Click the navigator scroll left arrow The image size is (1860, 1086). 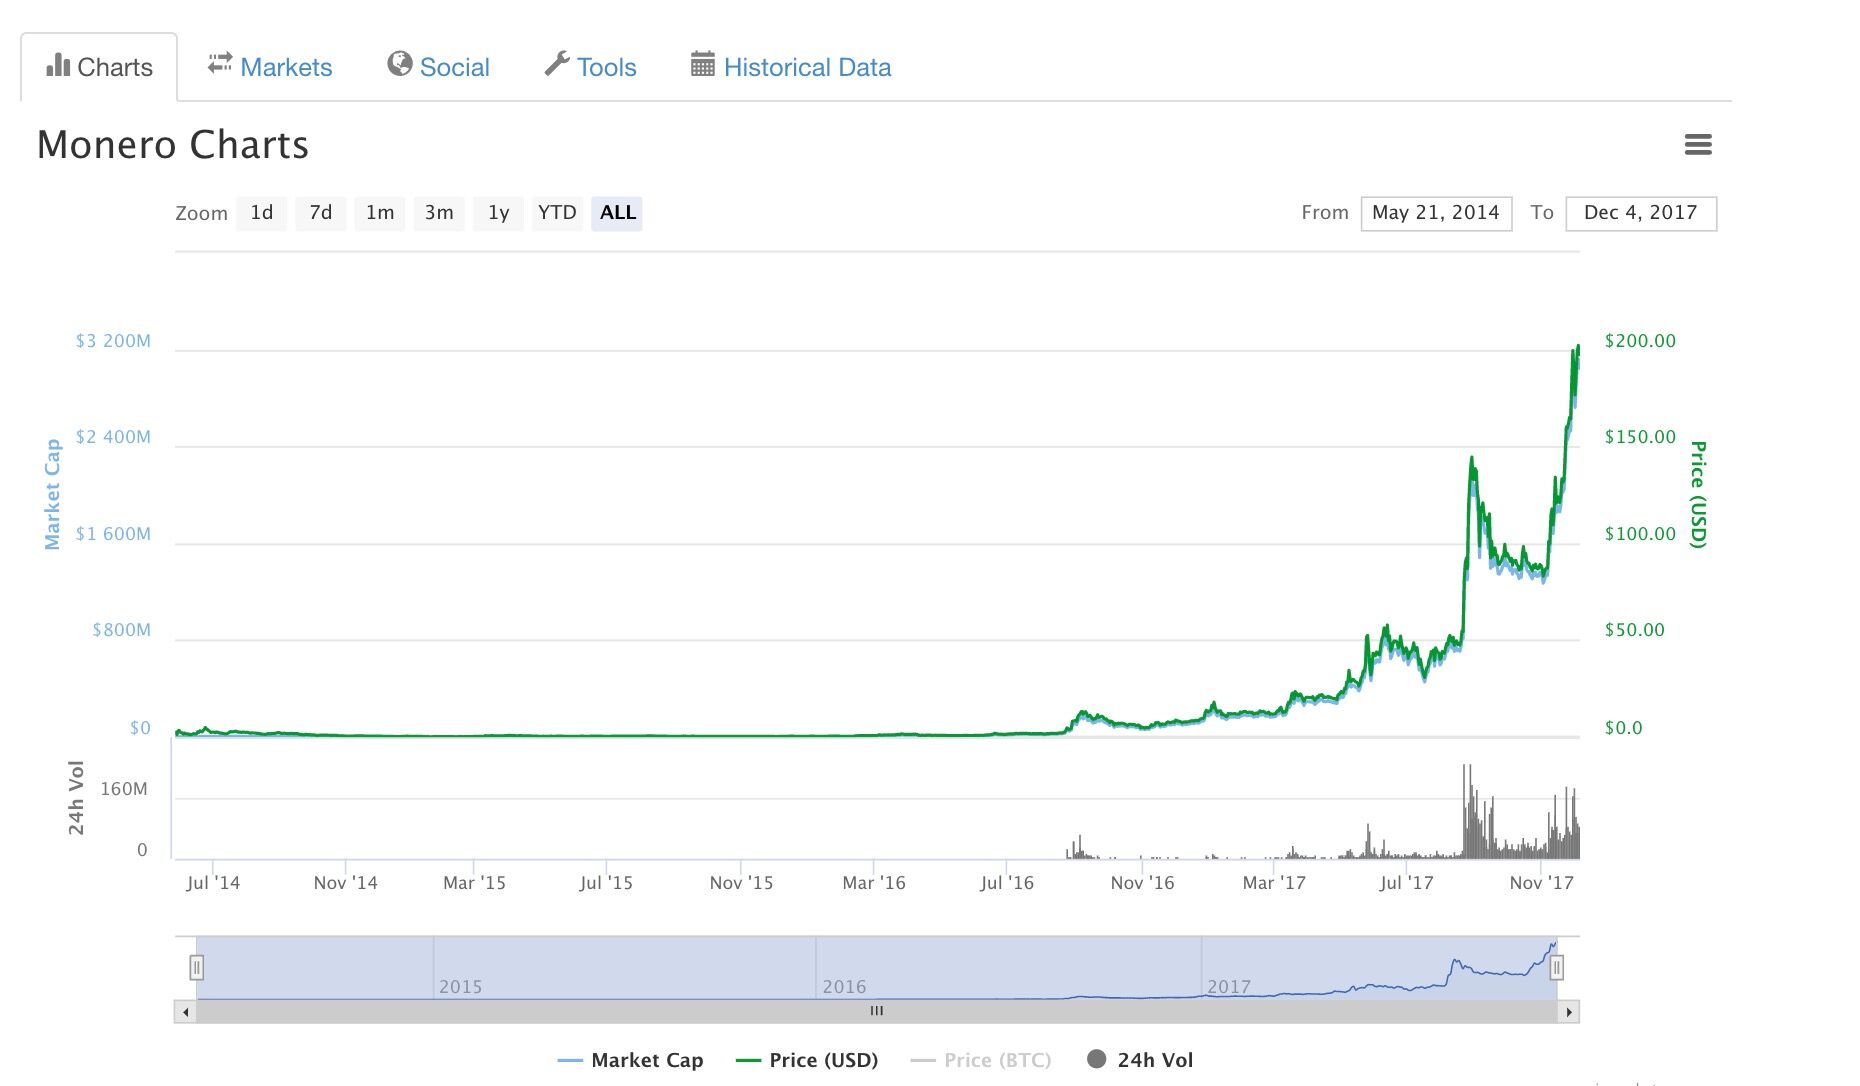185,1012
